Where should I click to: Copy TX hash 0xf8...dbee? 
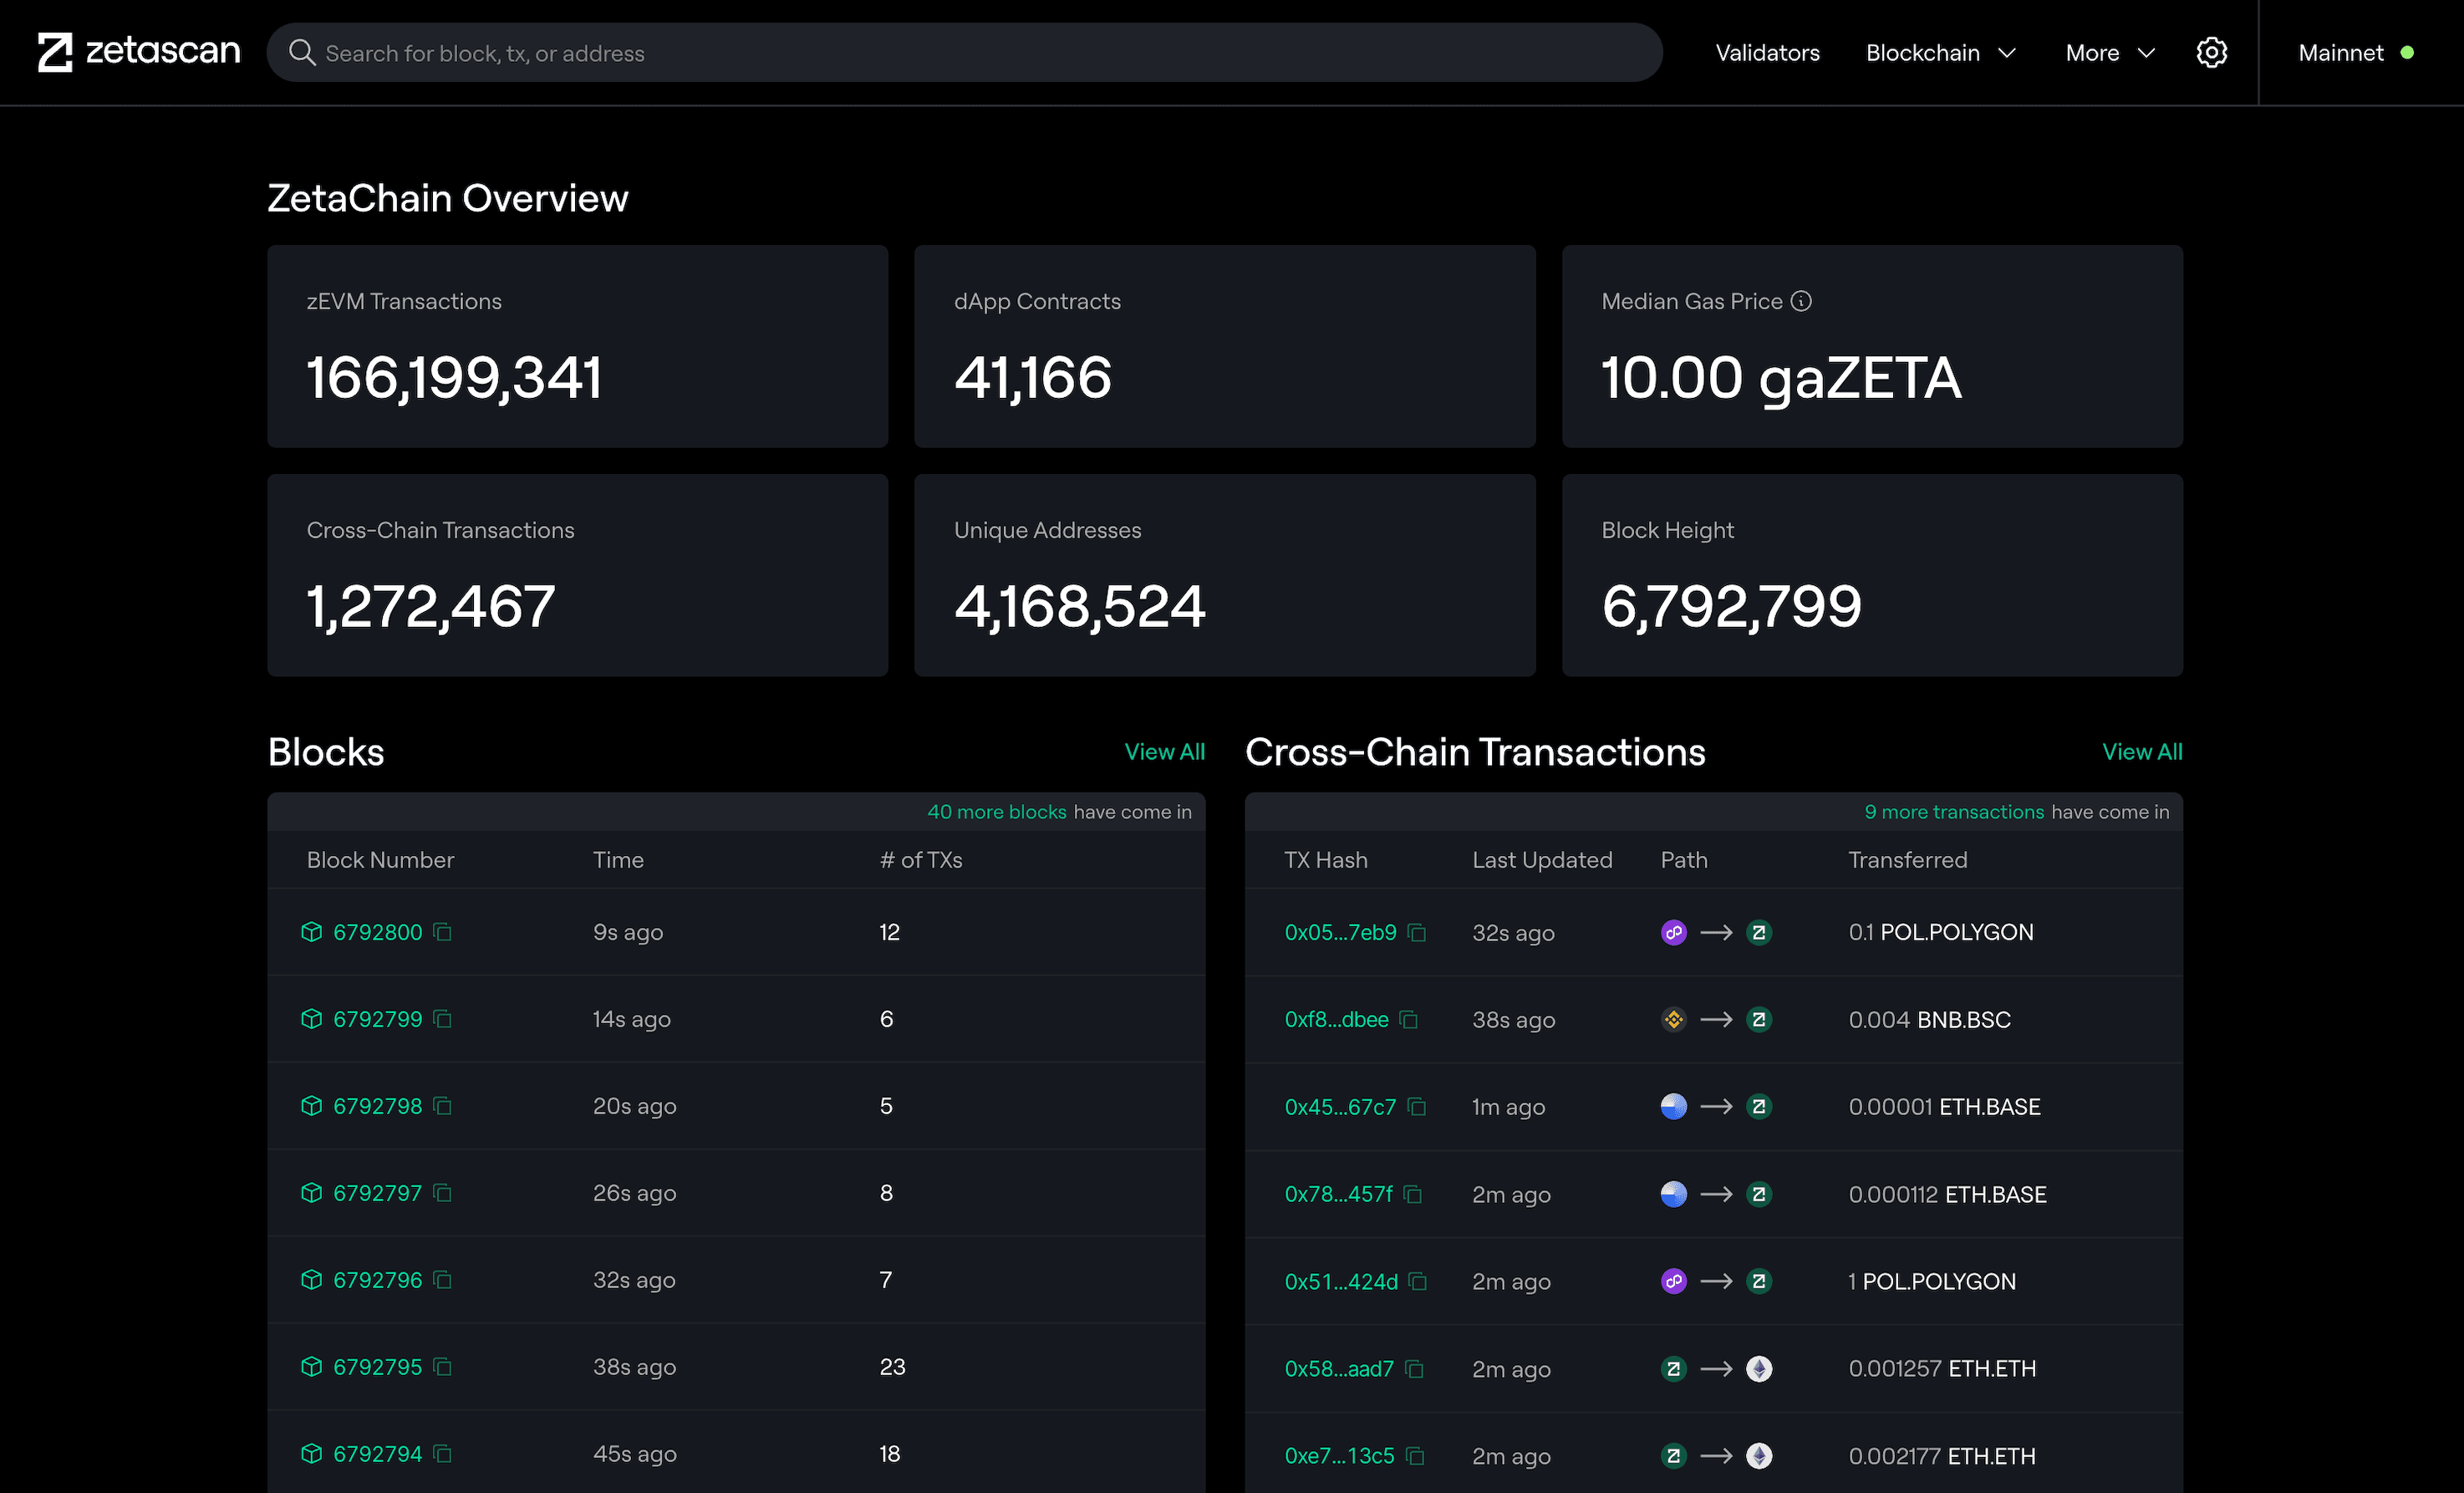pos(1409,1020)
